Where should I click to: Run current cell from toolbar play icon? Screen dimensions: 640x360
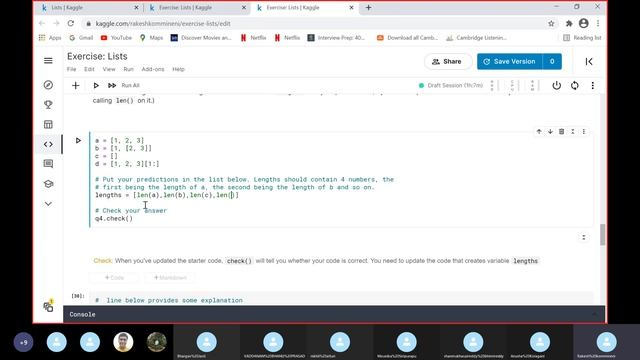pyautogui.click(x=96, y=85)
